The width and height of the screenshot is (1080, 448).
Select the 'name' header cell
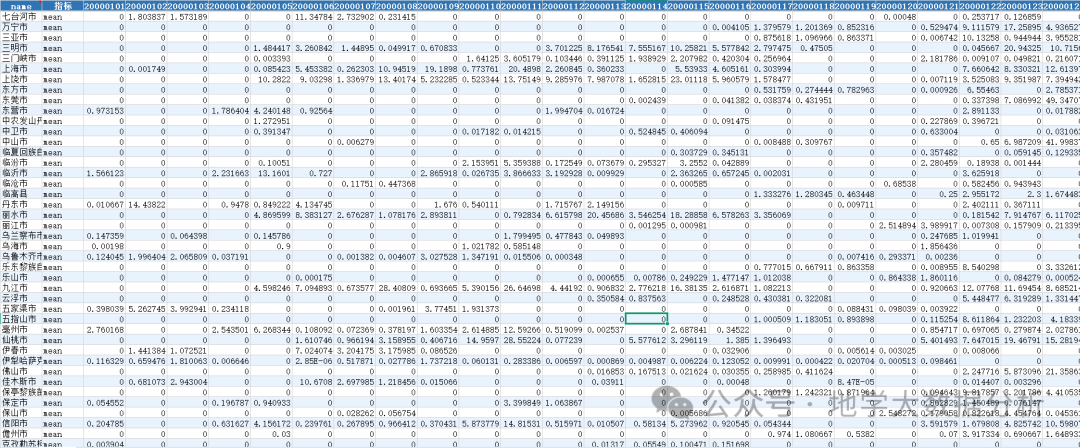(x=21, y=6)
